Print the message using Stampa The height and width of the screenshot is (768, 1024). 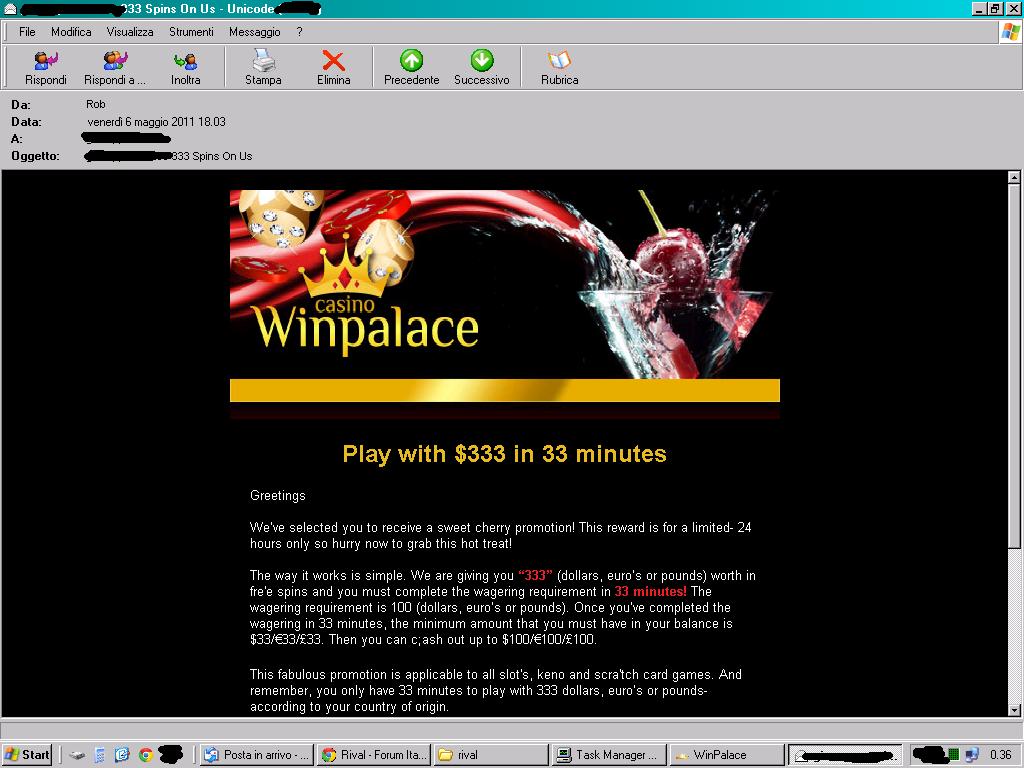point(263,68)
